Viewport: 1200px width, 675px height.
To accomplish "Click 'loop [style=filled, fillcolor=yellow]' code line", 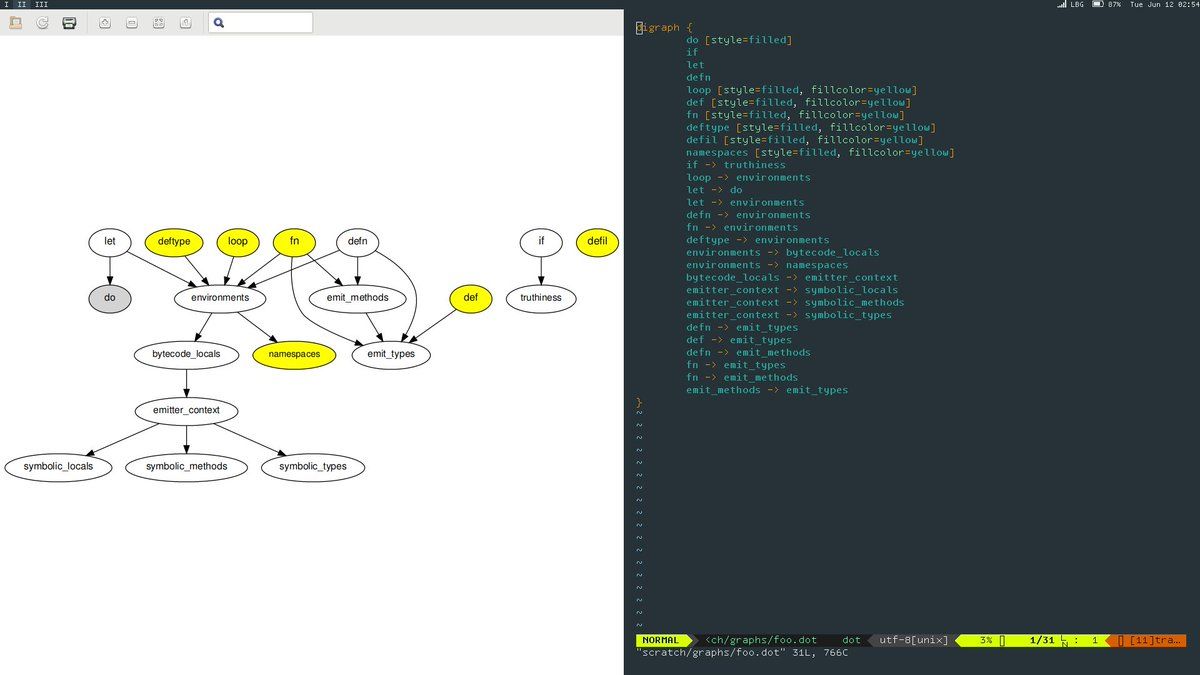I will 801,90.
